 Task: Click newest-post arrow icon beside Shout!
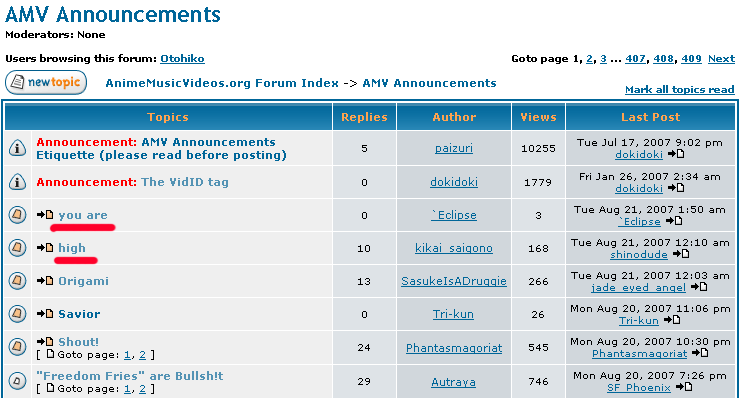click(45, 341)
